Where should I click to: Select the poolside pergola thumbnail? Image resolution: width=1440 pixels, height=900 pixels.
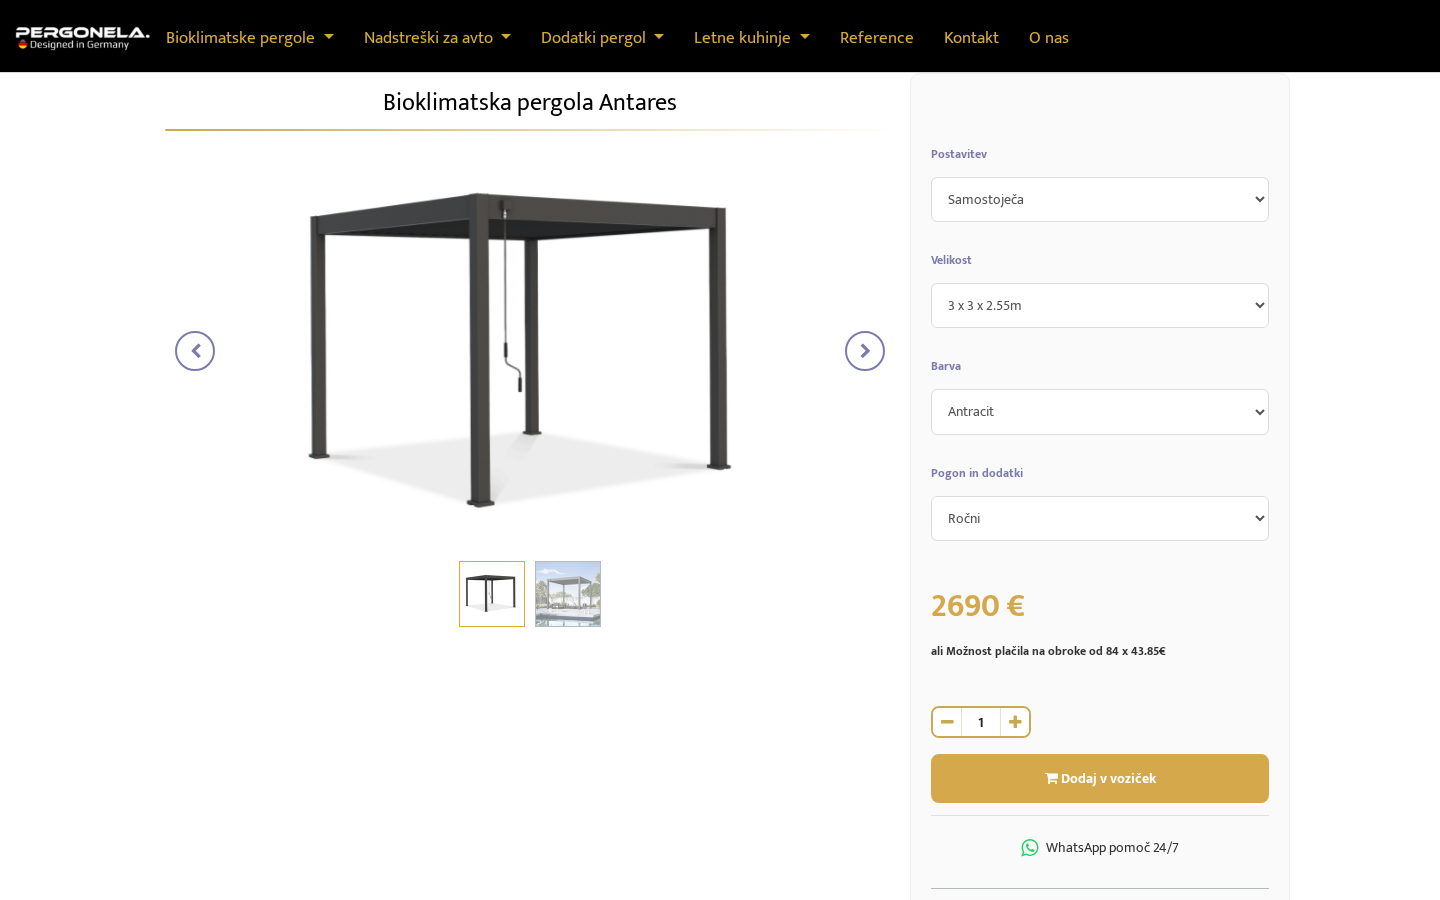coord(567,593)
